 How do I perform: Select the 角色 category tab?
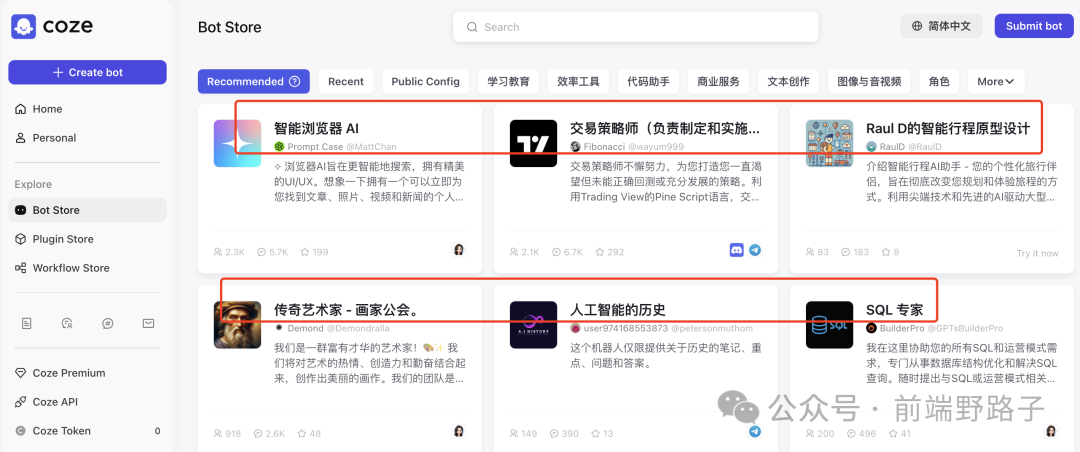pos(939,81)
